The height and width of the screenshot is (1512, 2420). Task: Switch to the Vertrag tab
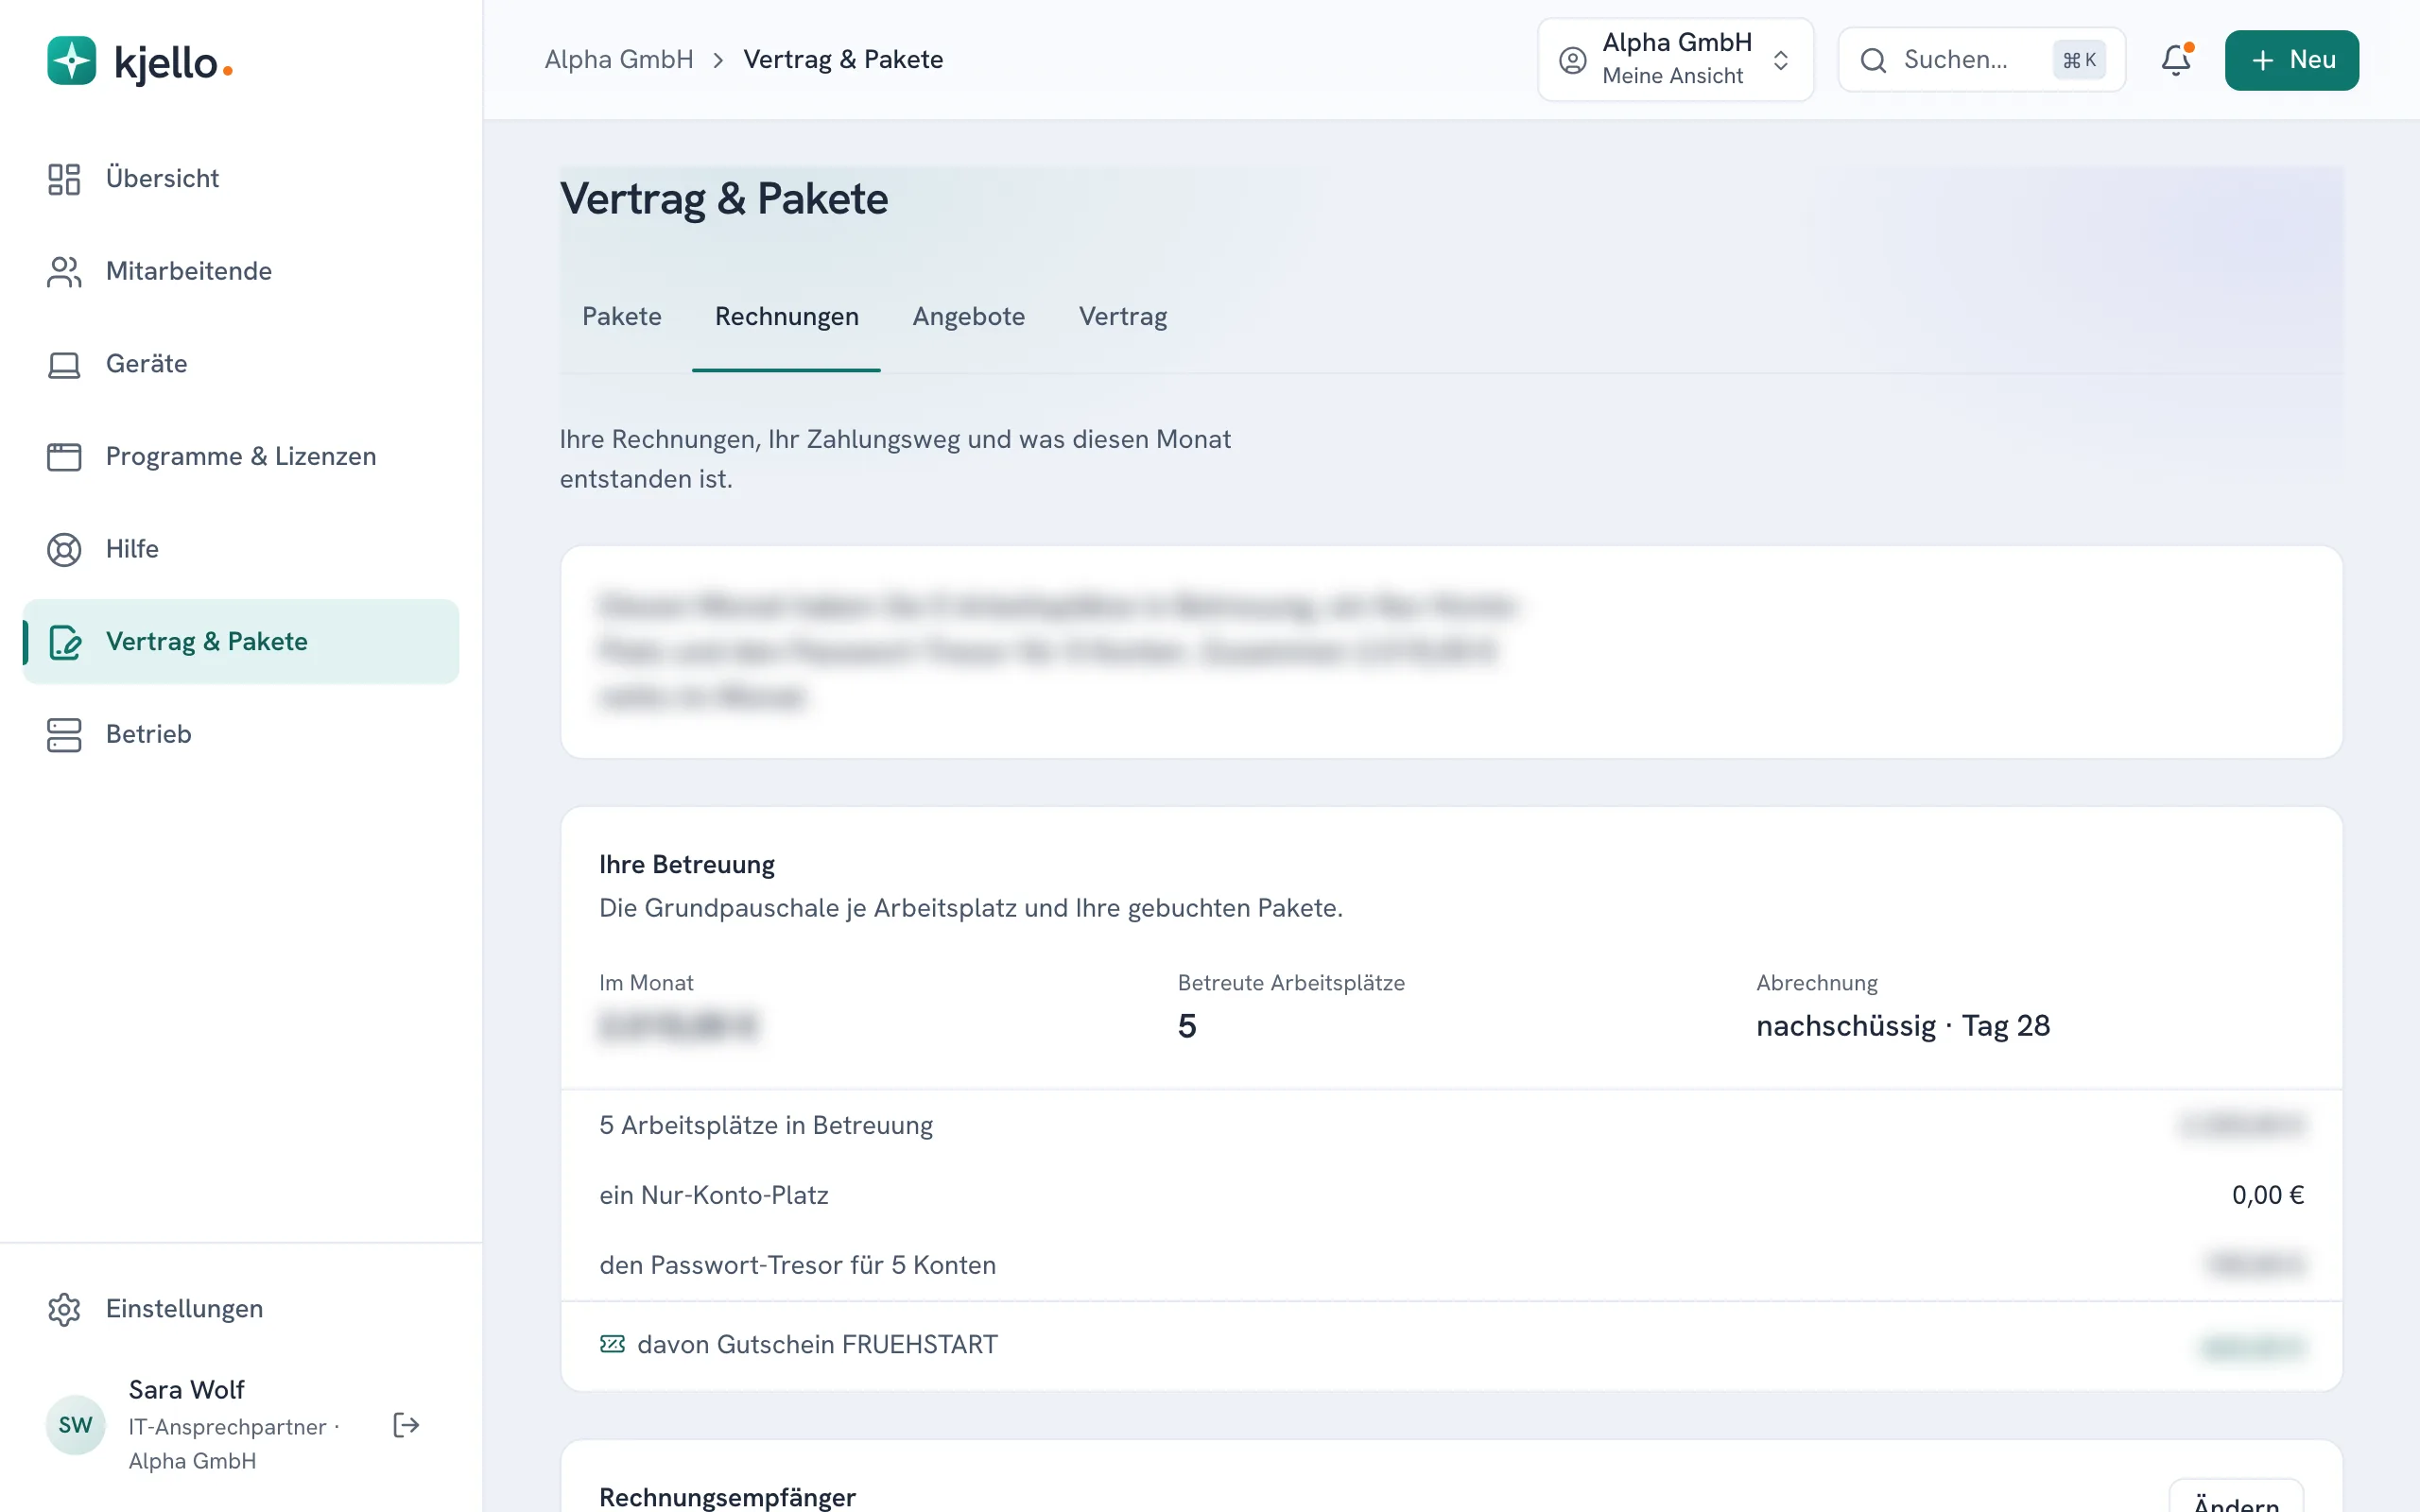[1122, 317]
